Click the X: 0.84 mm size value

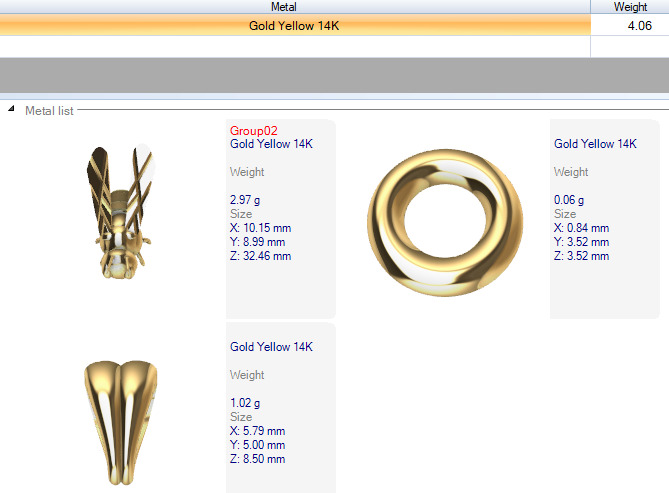click(581, 228)
